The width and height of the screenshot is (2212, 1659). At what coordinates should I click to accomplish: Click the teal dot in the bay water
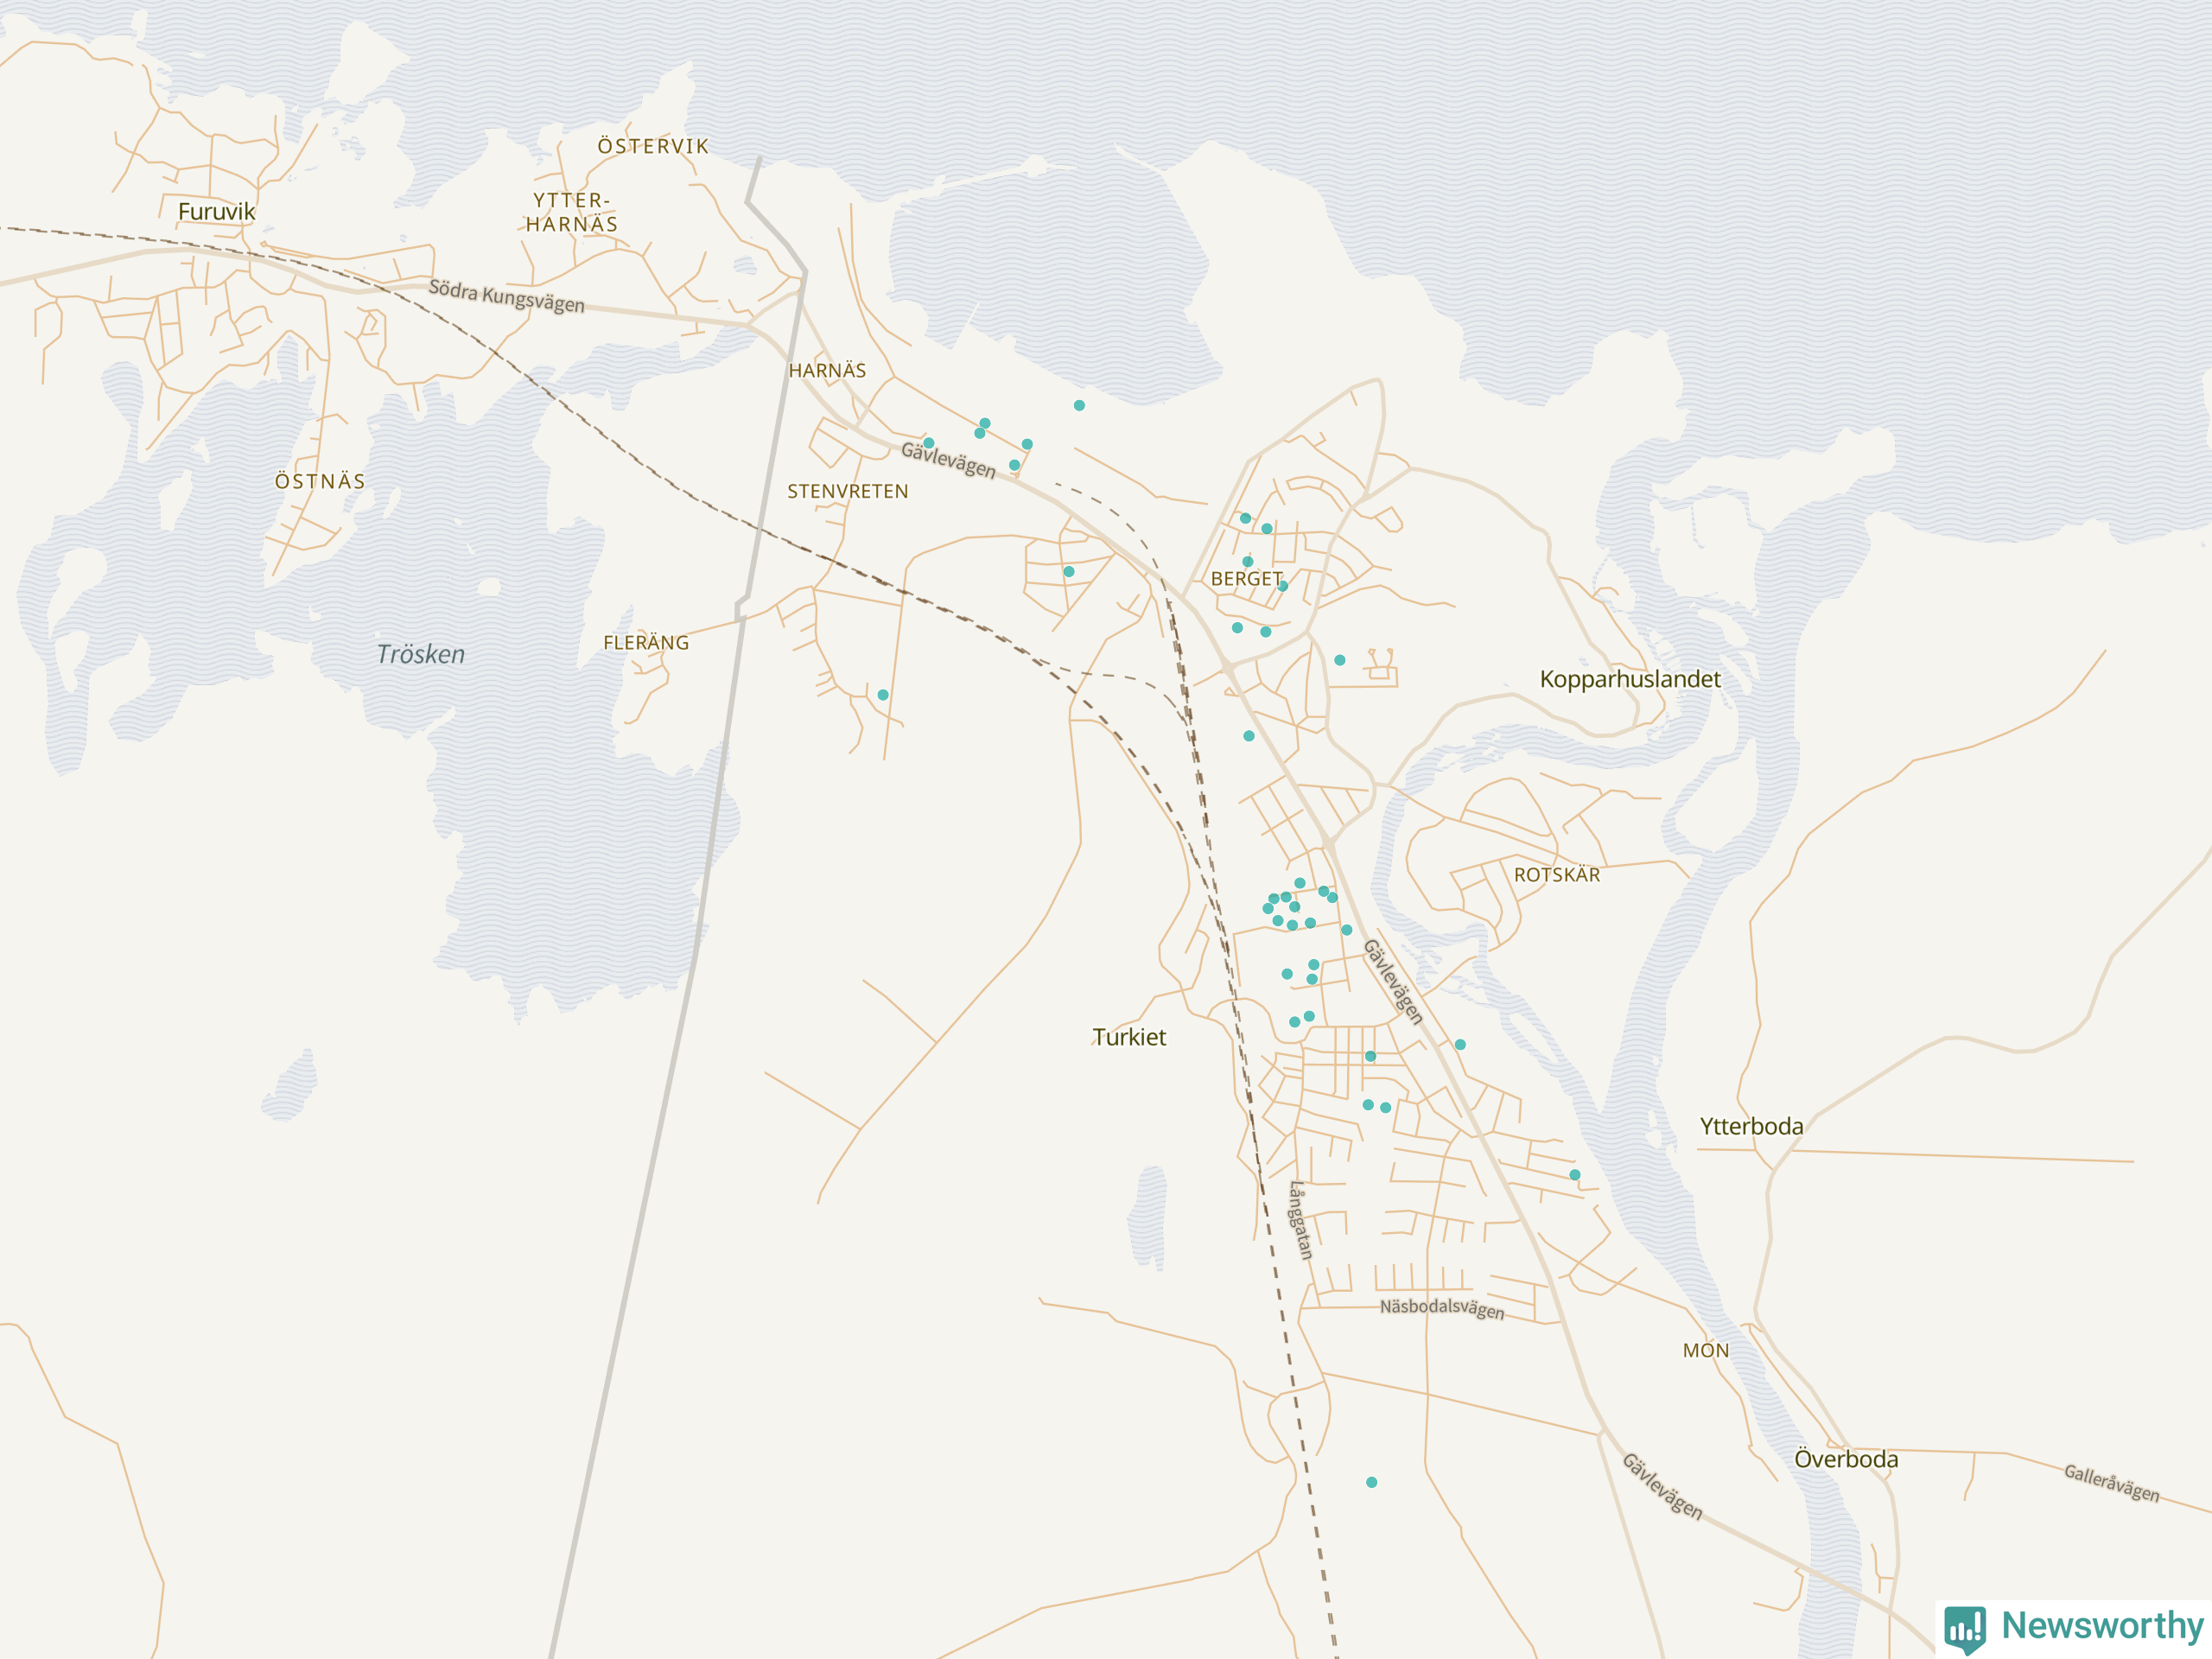click(x=1079, y=406)
